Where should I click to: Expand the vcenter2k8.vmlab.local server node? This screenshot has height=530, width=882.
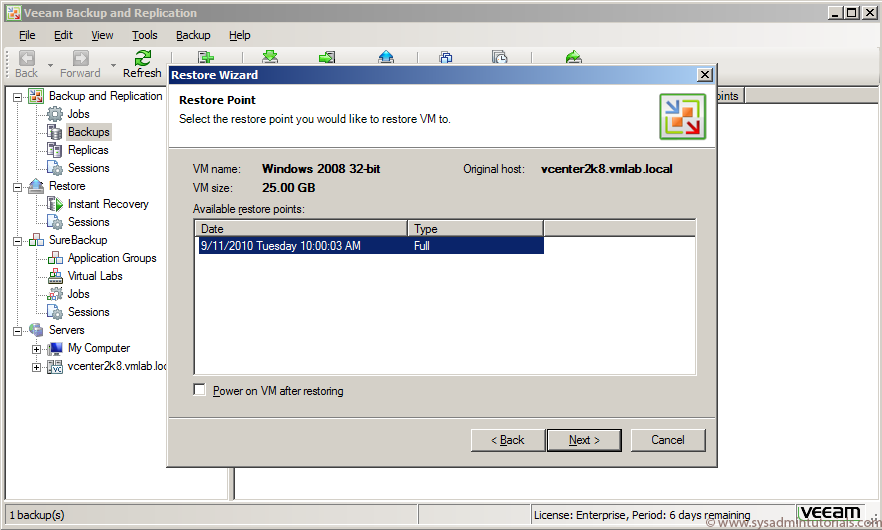click(36, 367)
